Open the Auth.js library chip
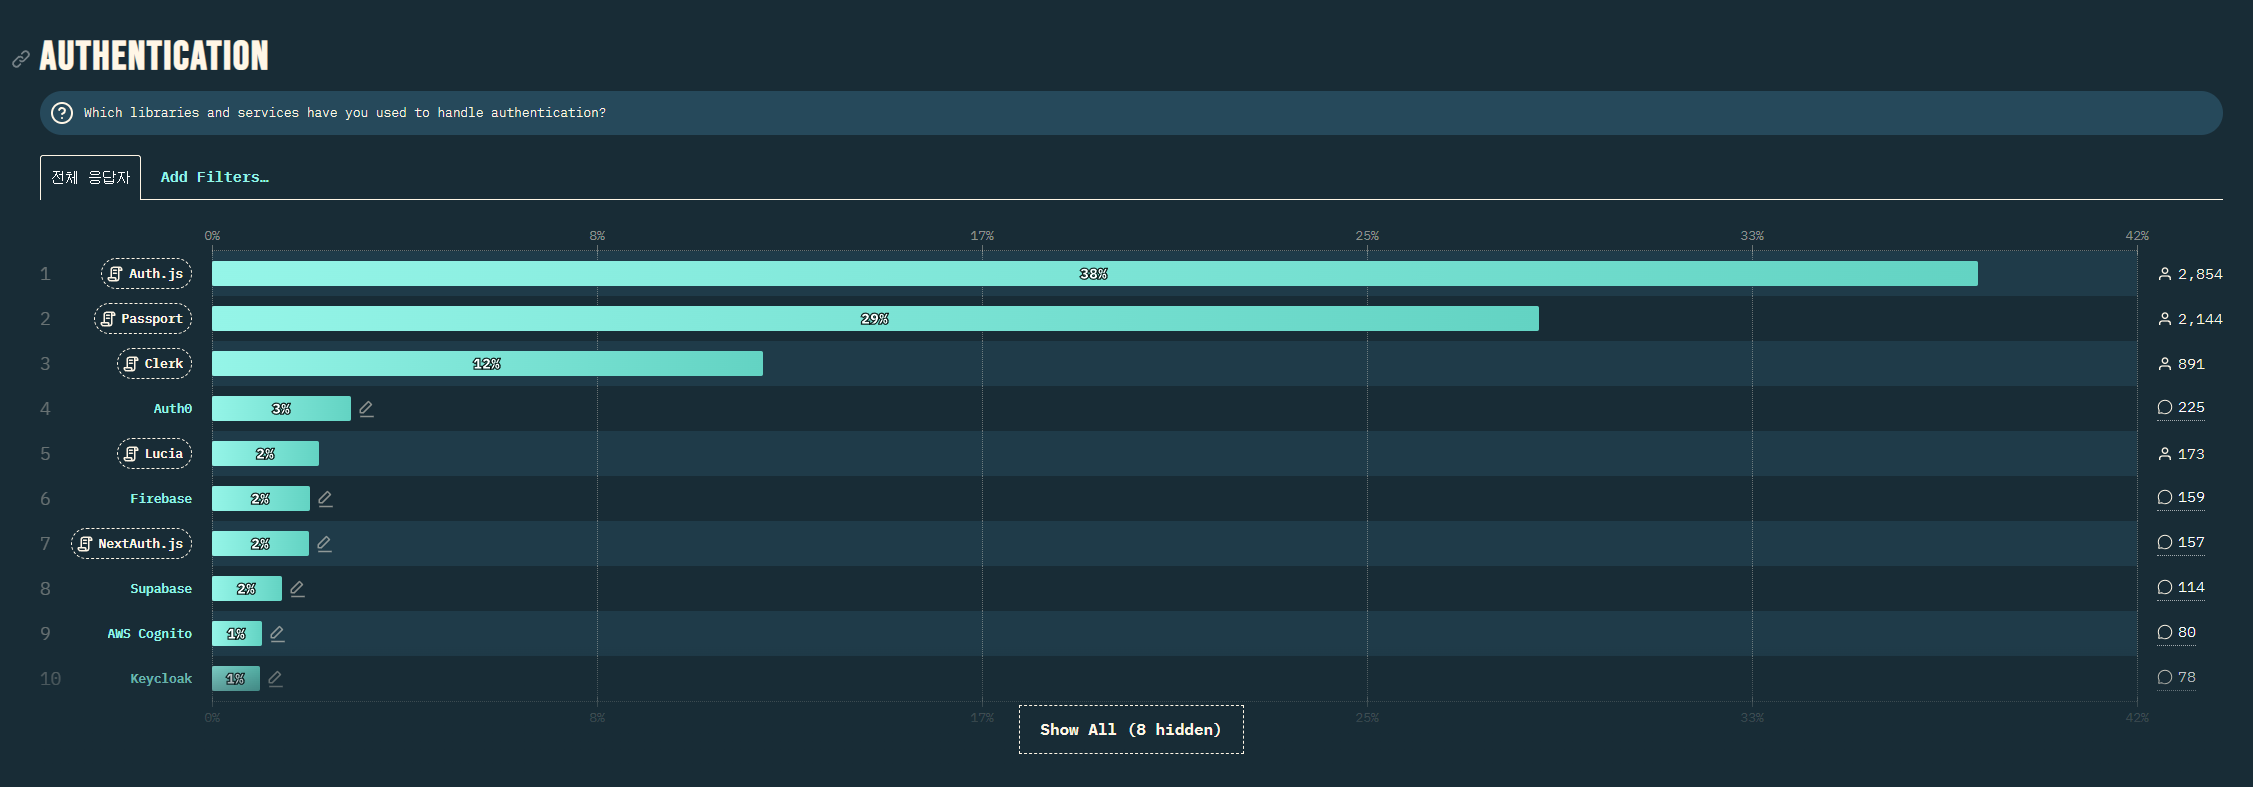Screen dimensions: 2253x787 pyautogui.click(x=146, y=274)
